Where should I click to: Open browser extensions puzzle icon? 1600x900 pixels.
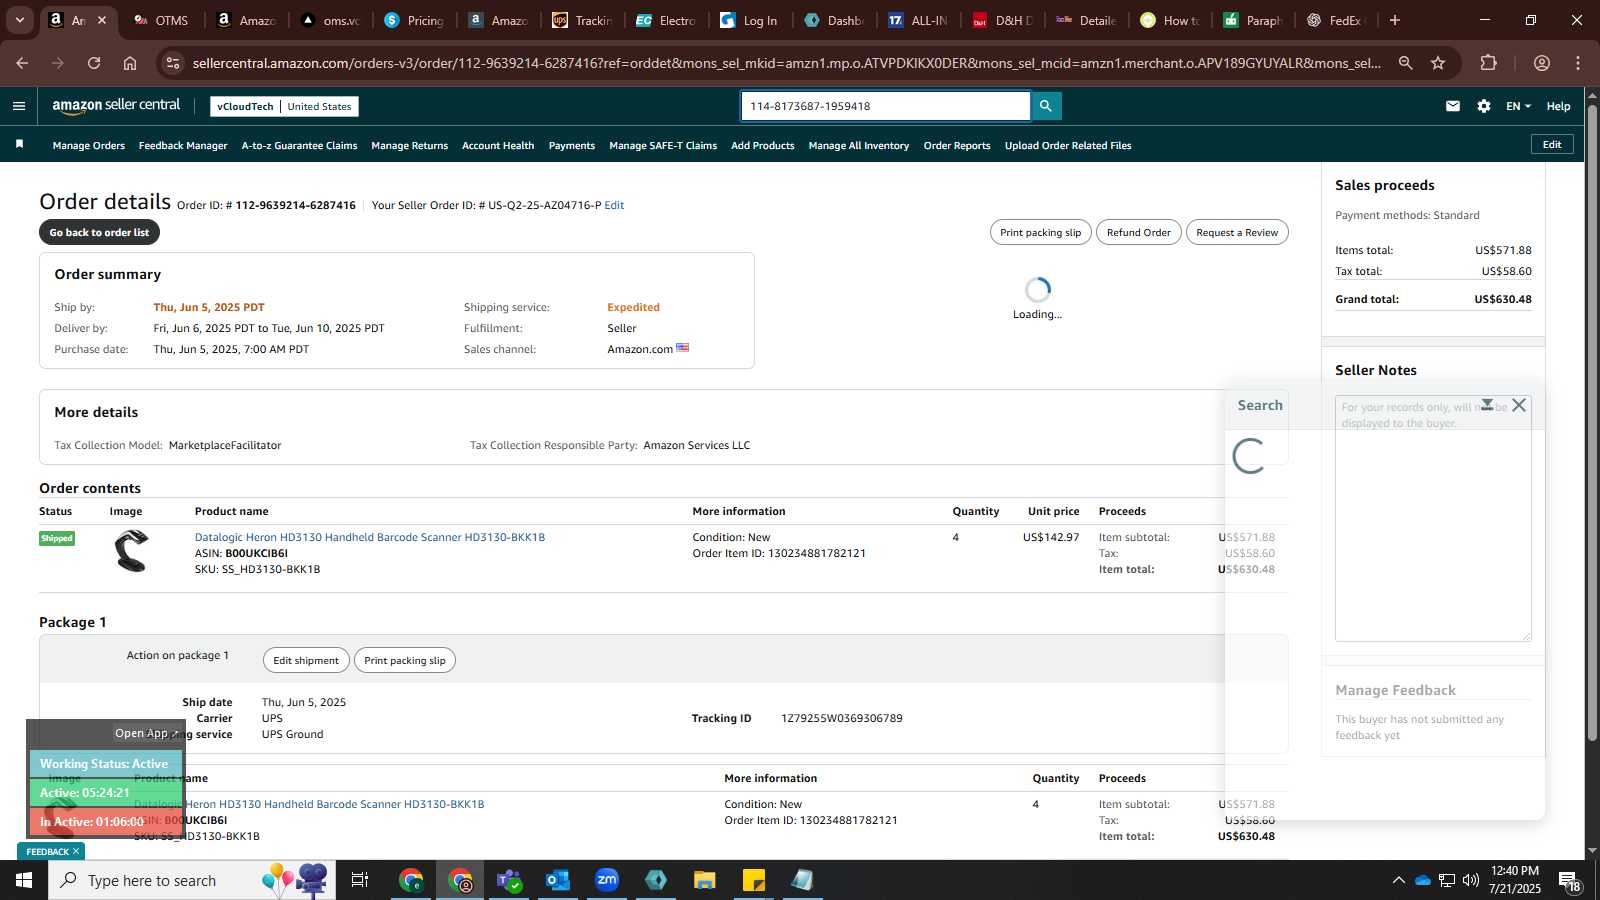click(1489, 63)
